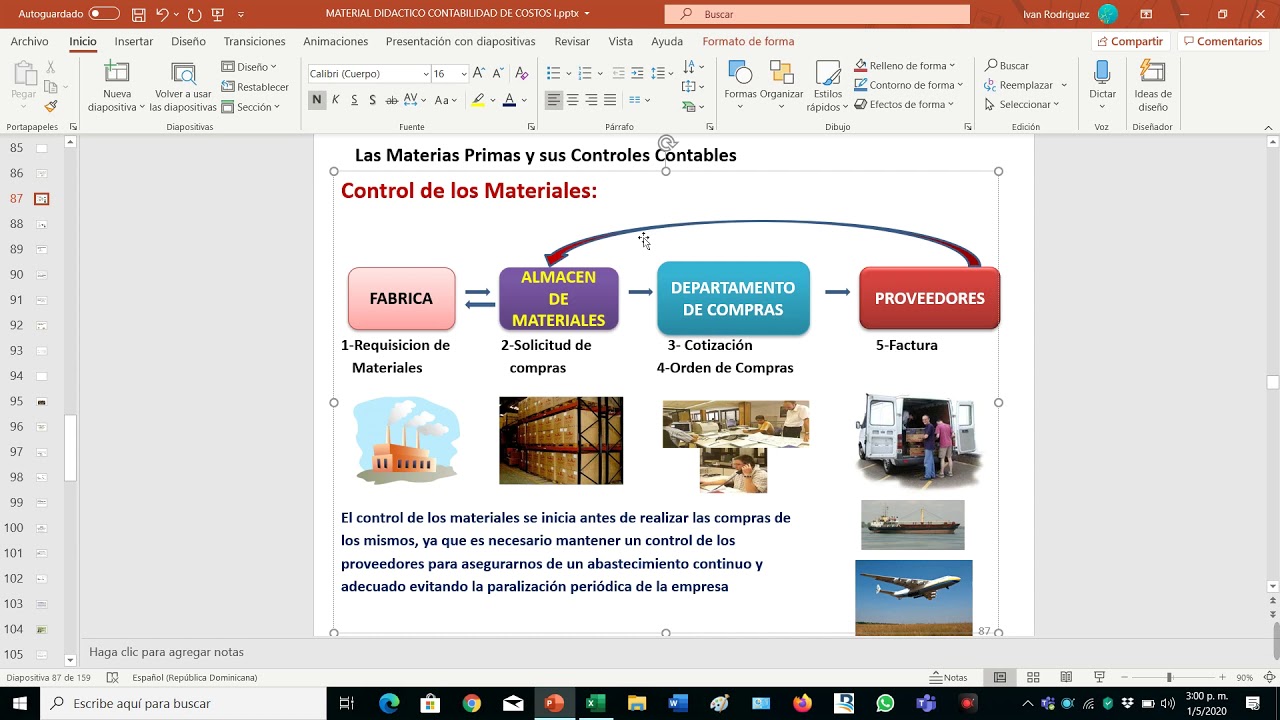Image resolution: width=1280 pixels, height=720 pixels.
Task: Click the Buscar search box in title bar
Action: click(x=817, y=14)
